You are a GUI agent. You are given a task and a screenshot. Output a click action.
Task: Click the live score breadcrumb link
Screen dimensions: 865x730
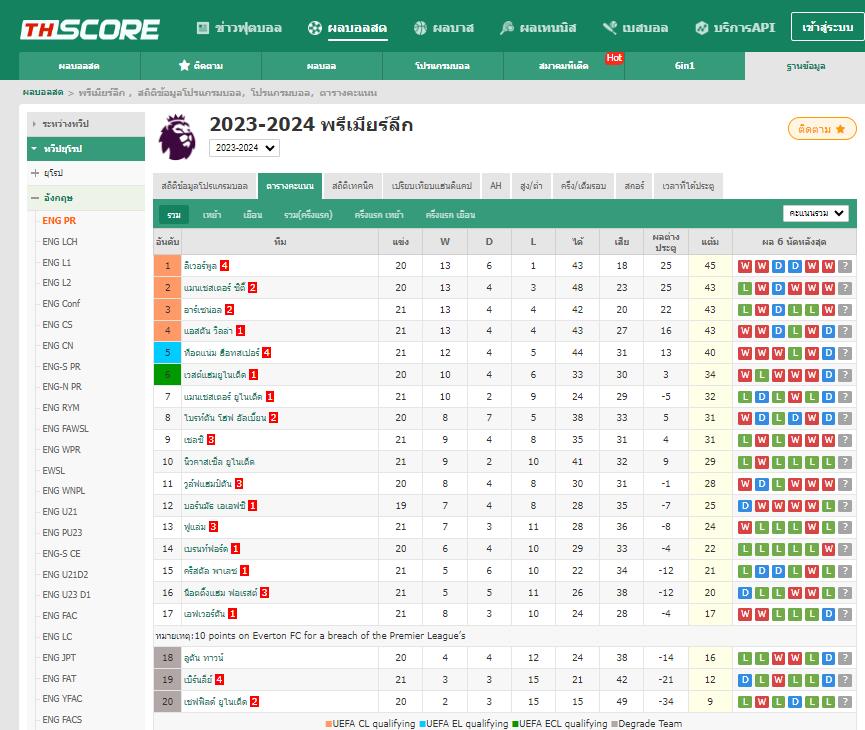tap(43, 92)
